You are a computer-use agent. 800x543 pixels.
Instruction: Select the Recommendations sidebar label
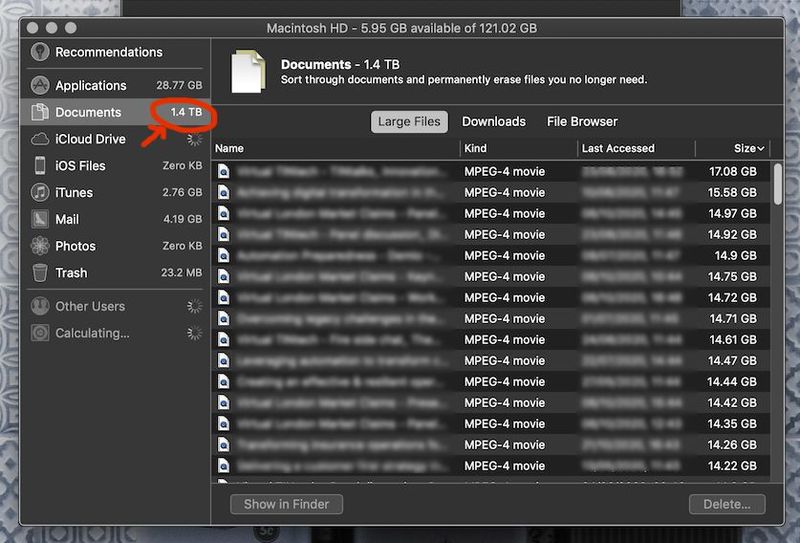coord(109,52)
